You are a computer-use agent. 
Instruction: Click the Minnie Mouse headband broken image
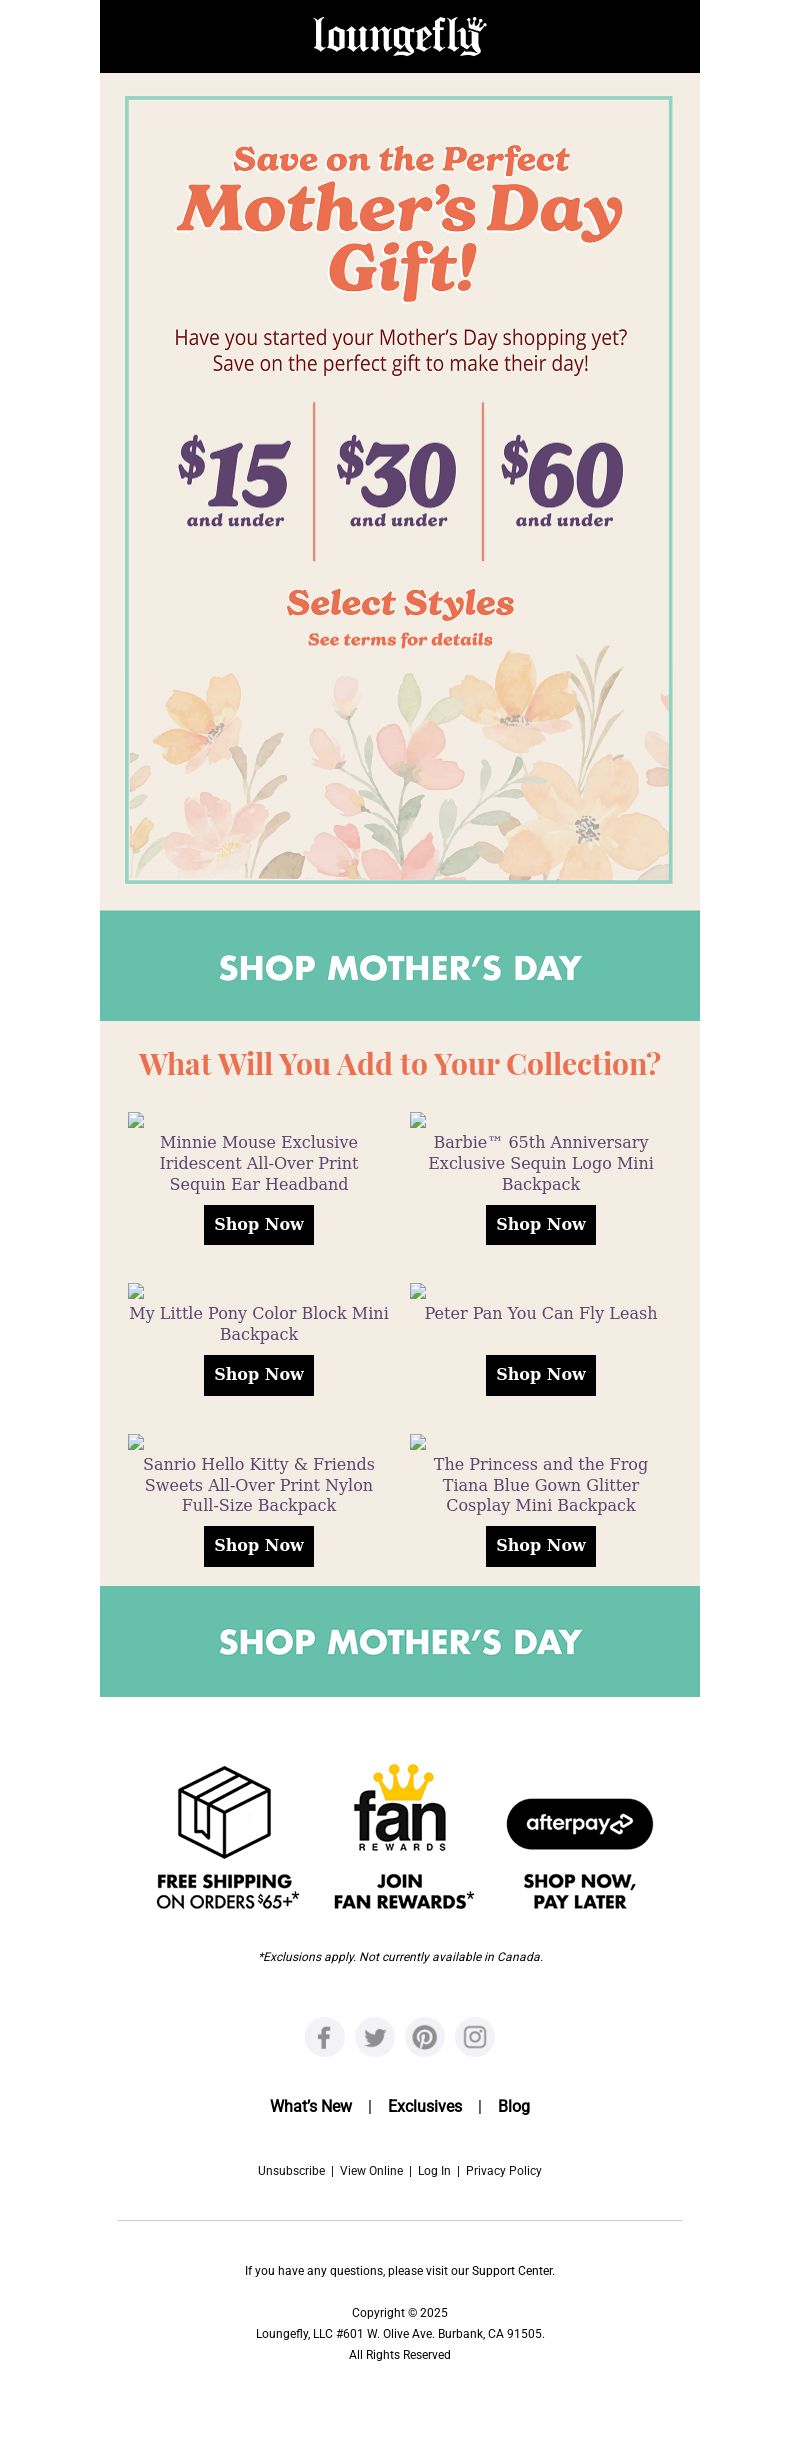click(x=136, y=1120)
